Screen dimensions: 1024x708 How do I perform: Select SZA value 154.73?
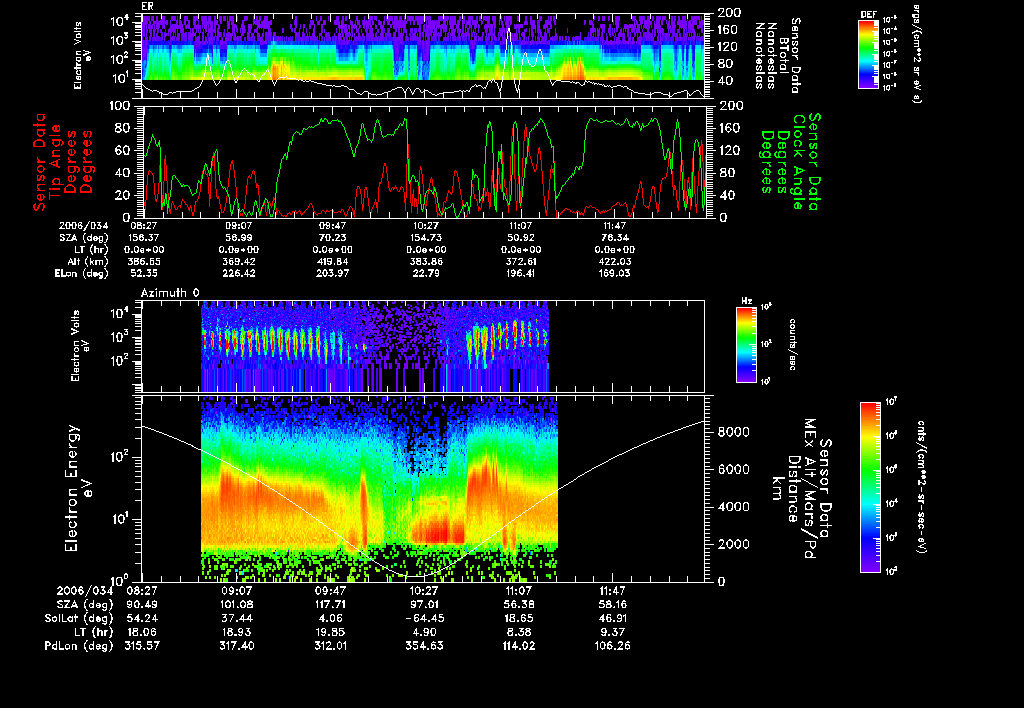tap(427, 238)
